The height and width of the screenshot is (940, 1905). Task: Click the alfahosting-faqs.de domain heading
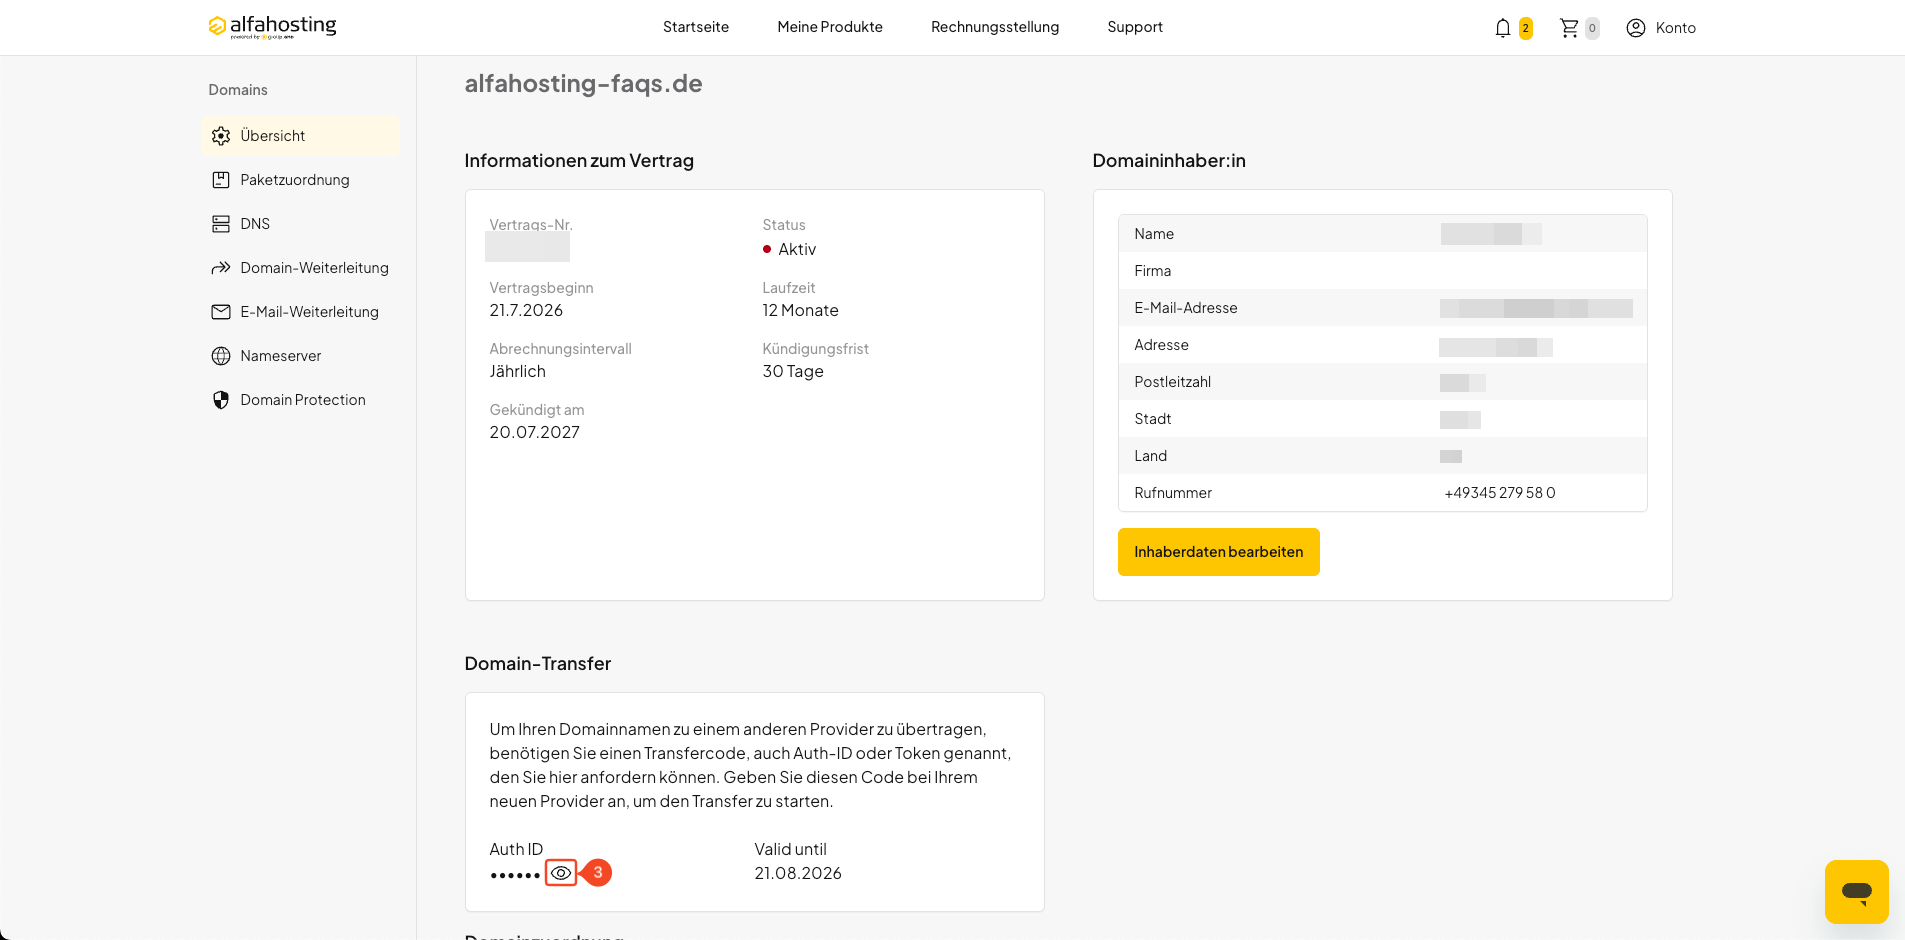[x=583, y=83]
